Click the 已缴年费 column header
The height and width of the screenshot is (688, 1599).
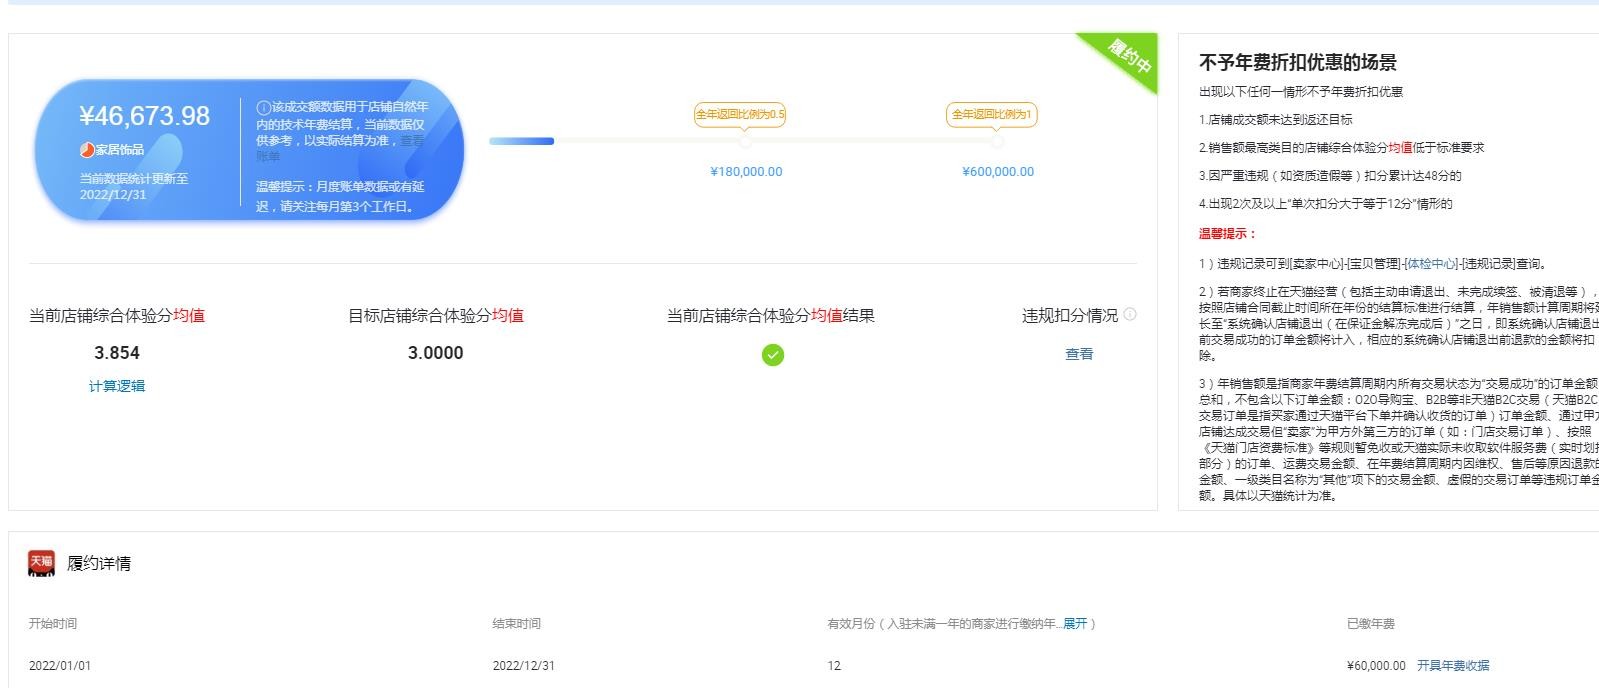[1371, 623]
